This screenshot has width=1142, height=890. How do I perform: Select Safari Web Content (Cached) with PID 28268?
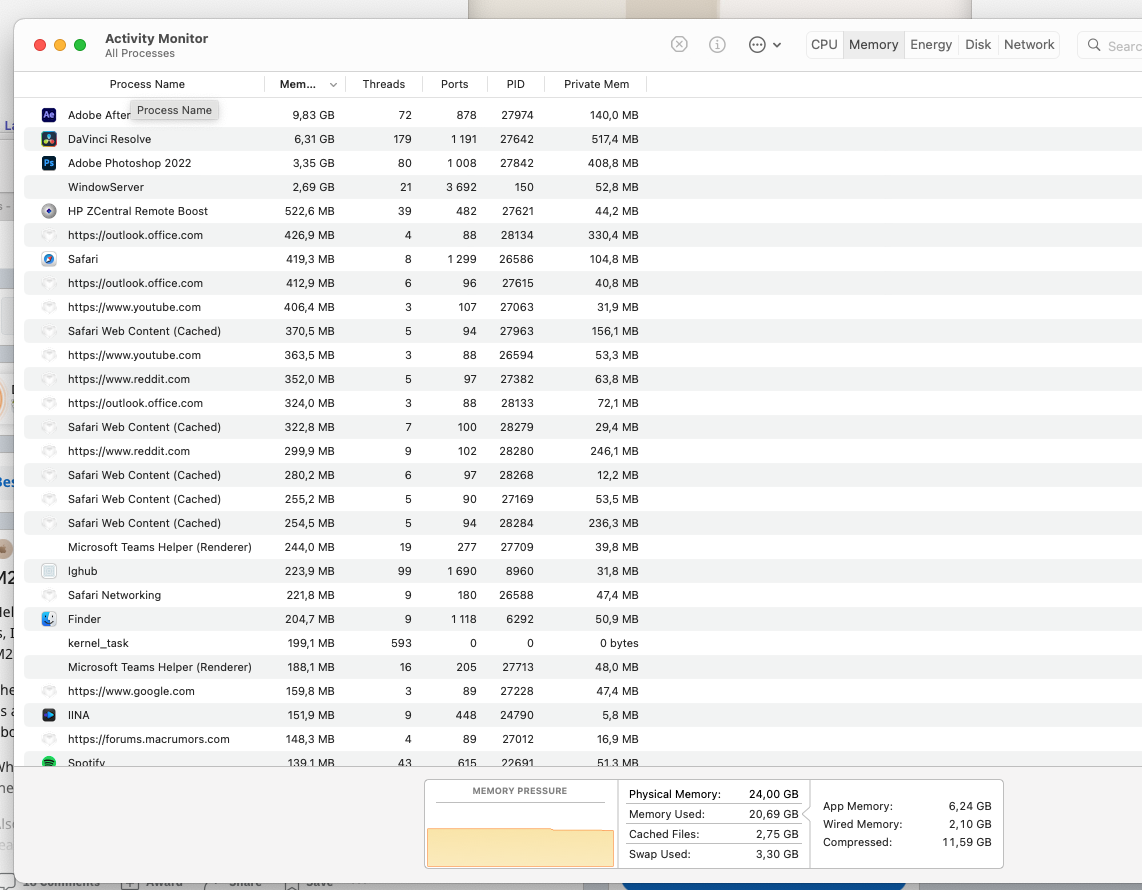(583, 475)
